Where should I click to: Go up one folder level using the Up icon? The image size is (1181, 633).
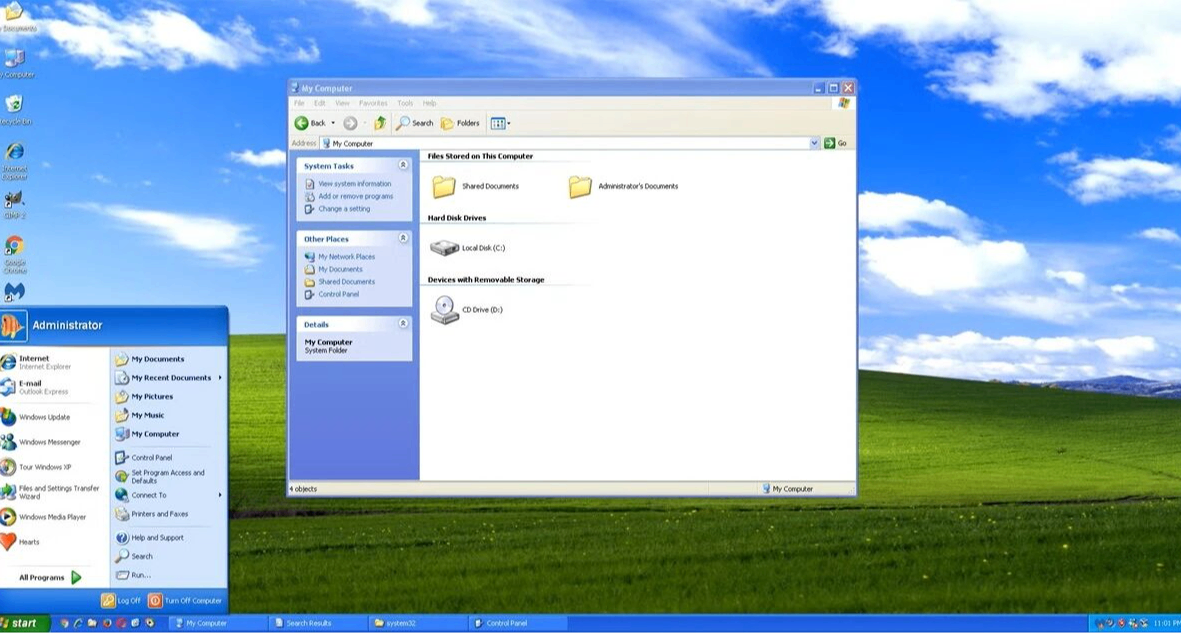click(x=380, y=123)
